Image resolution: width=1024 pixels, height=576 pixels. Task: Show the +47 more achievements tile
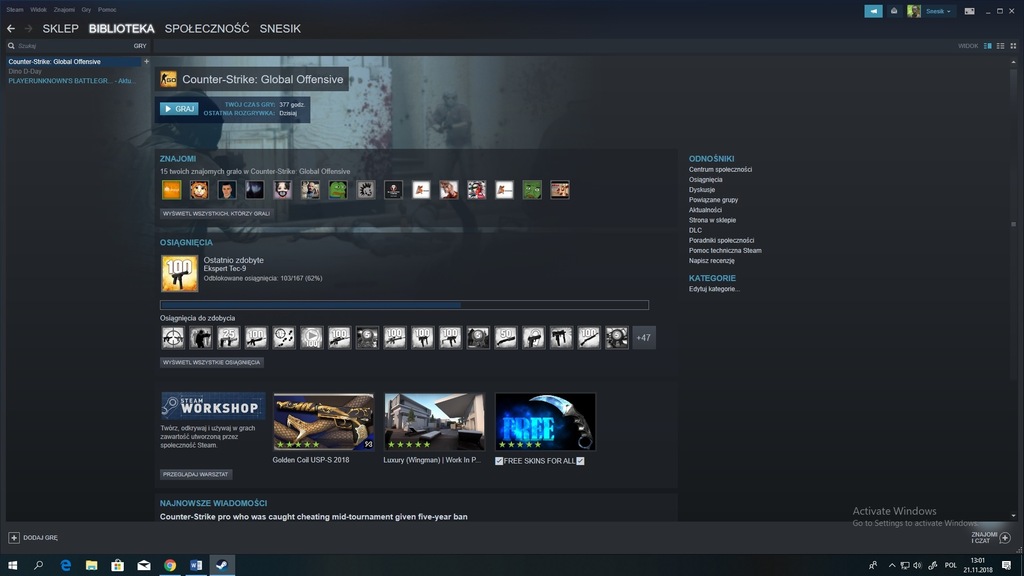644,338
